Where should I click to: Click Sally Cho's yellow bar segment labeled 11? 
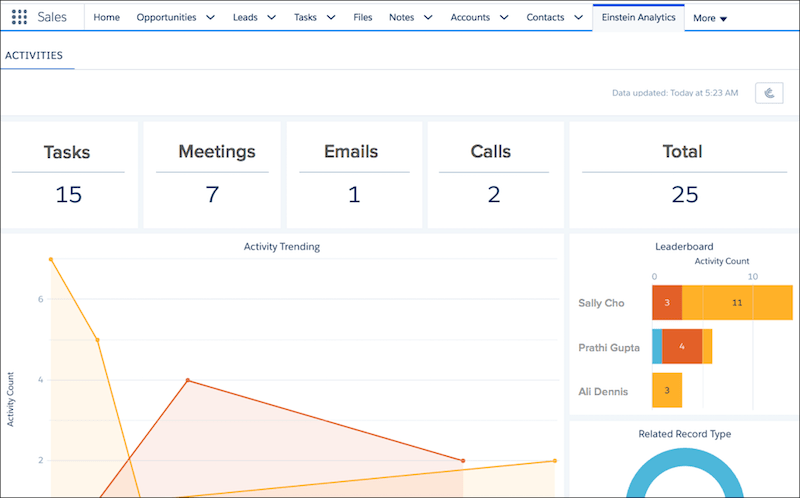click(737, 303)
